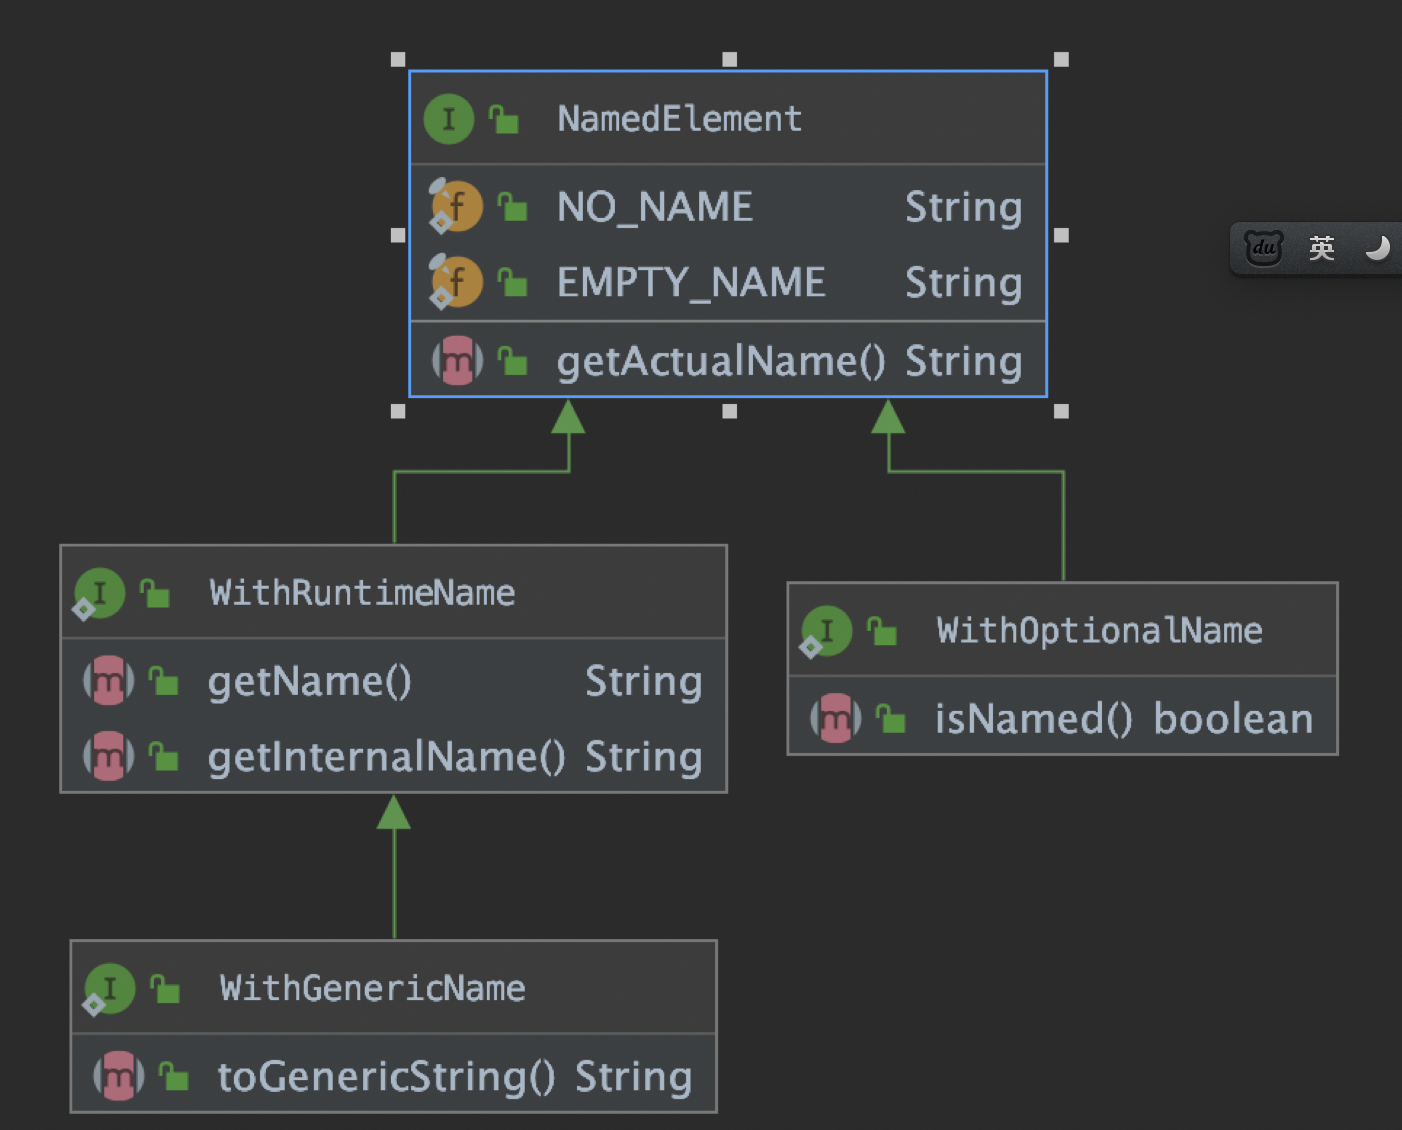The image size is (1402, 1130).
Task: Click the NO_NAME field icon
Action: [x=456, y=207]
